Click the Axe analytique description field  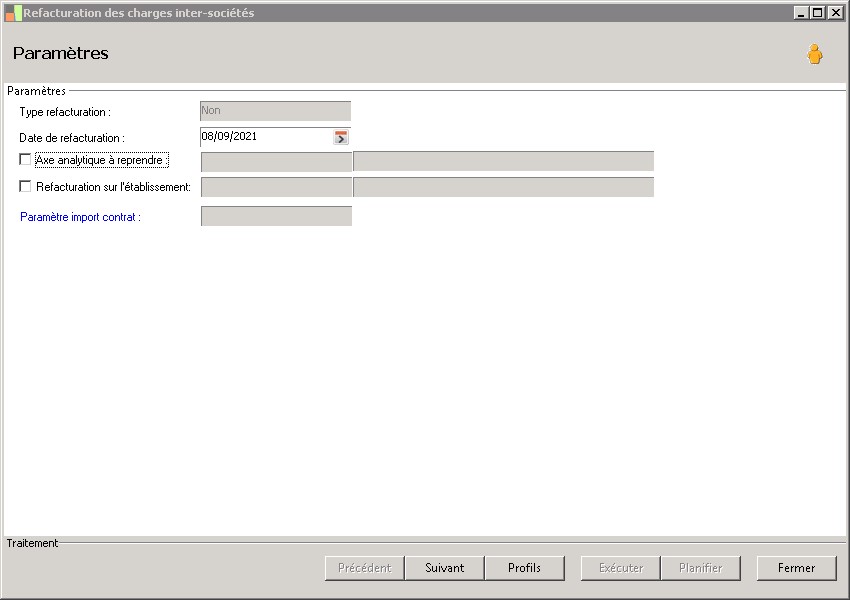(x=504, y=161)
